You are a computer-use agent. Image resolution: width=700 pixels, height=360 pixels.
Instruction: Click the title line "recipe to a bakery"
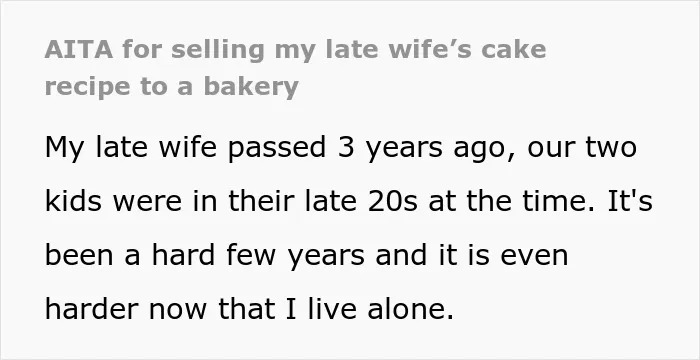[171, 87]
